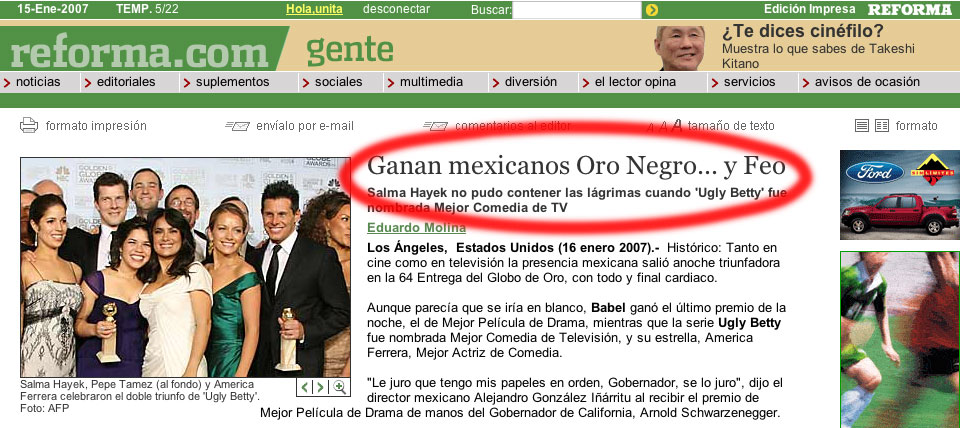The image size is (961, 428).
Task: Open avisos de ocasión section
Action: coord(866,82)
